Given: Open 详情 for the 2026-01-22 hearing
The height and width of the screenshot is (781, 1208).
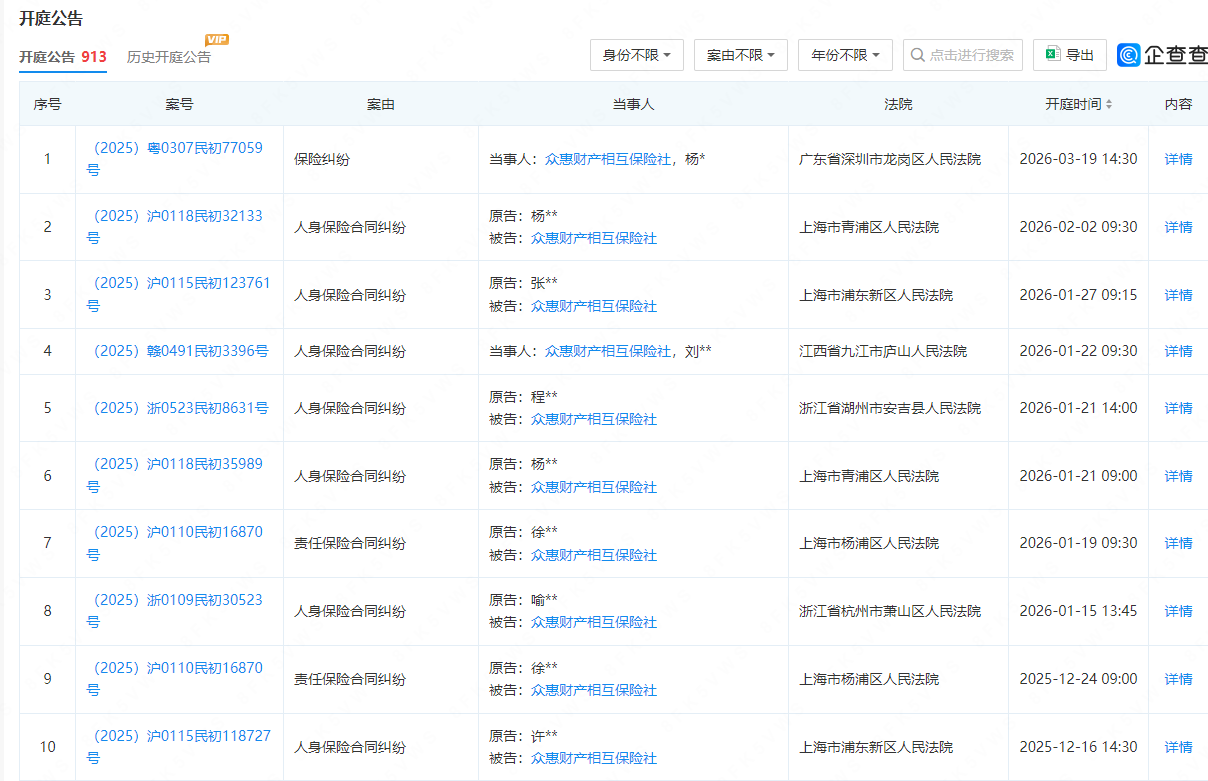Looking at the screenshot, I should 1178,351.
